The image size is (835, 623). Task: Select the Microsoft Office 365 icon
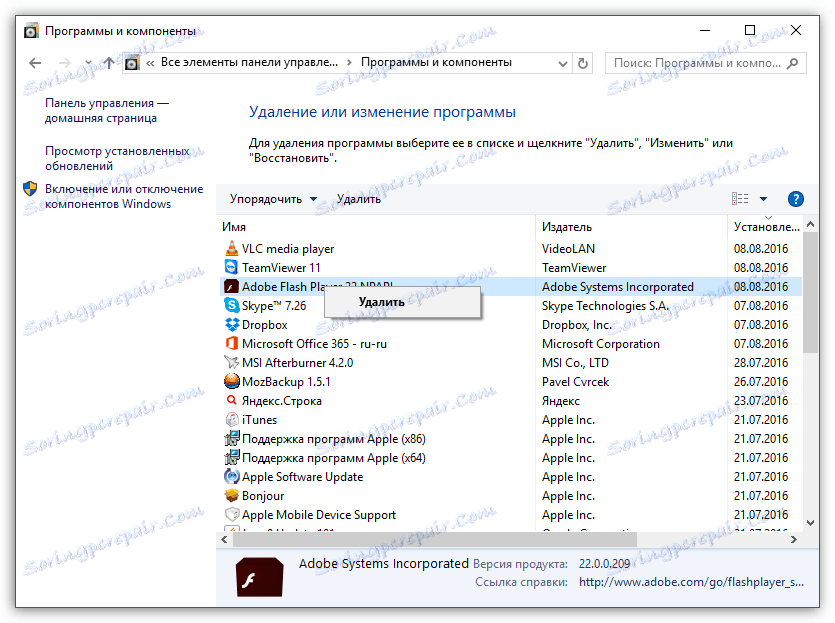[x=232, y=343]
